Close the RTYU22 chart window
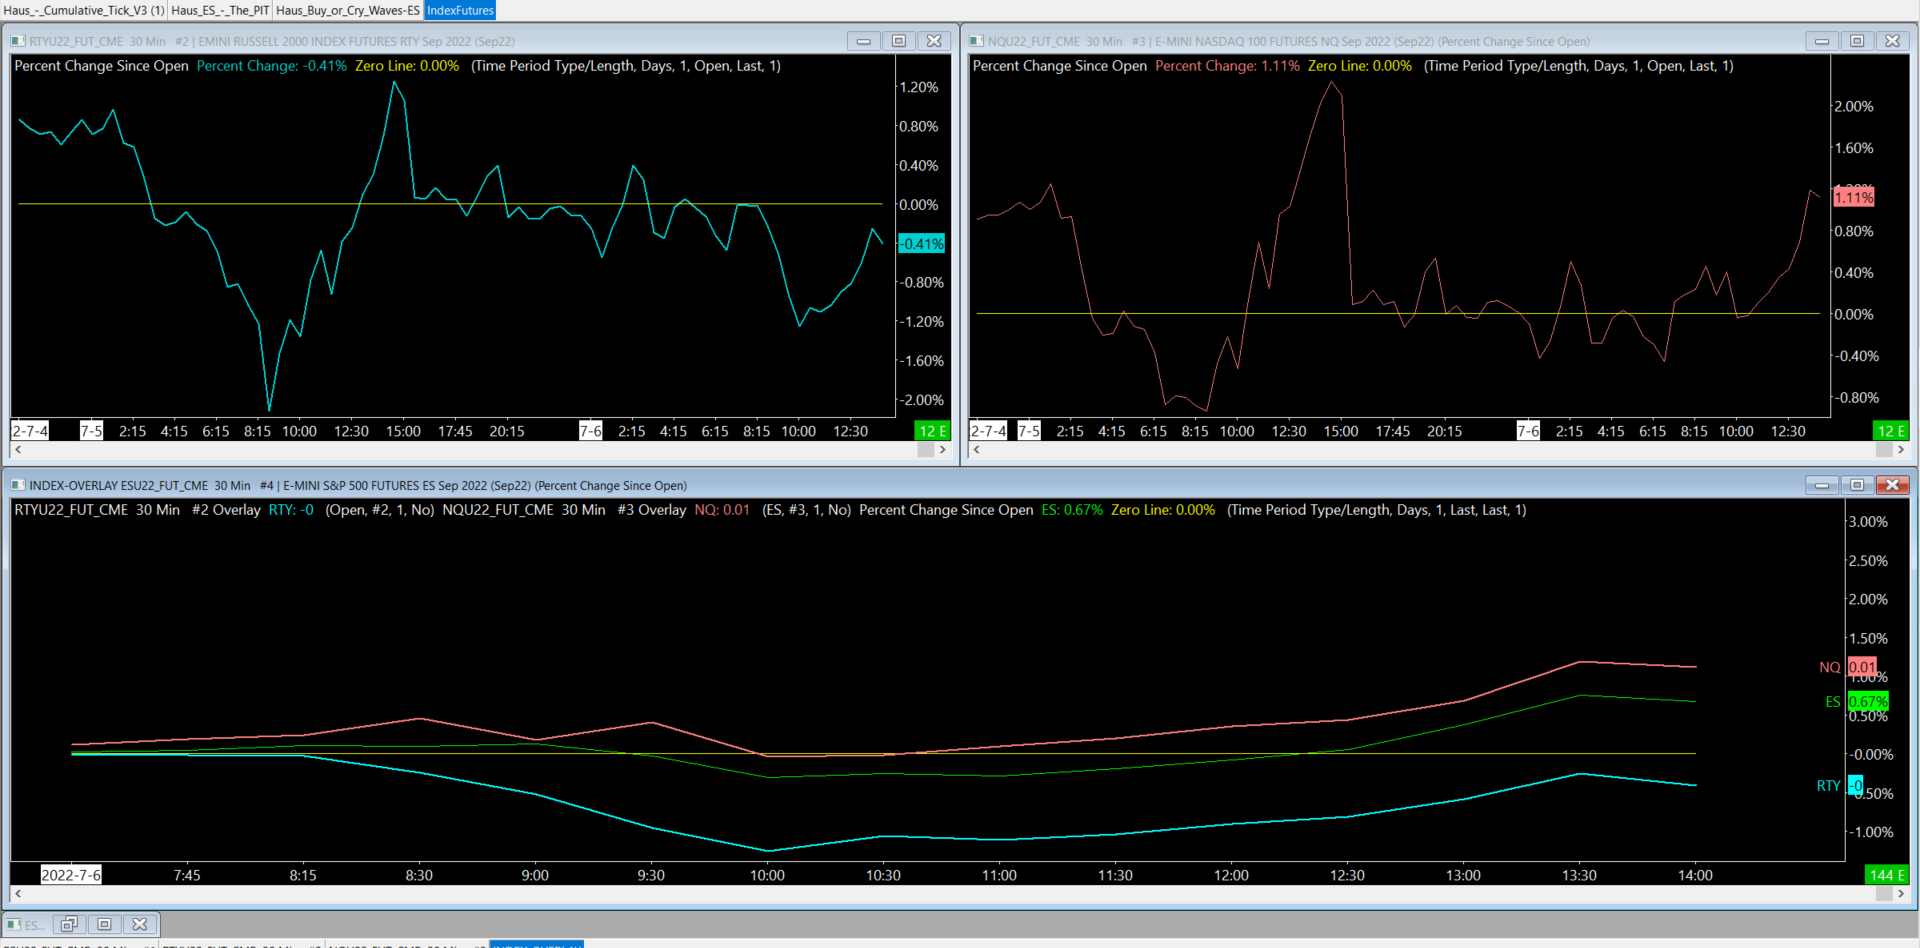Viewport: 1920px width, 948px height. tap(934, 41)
